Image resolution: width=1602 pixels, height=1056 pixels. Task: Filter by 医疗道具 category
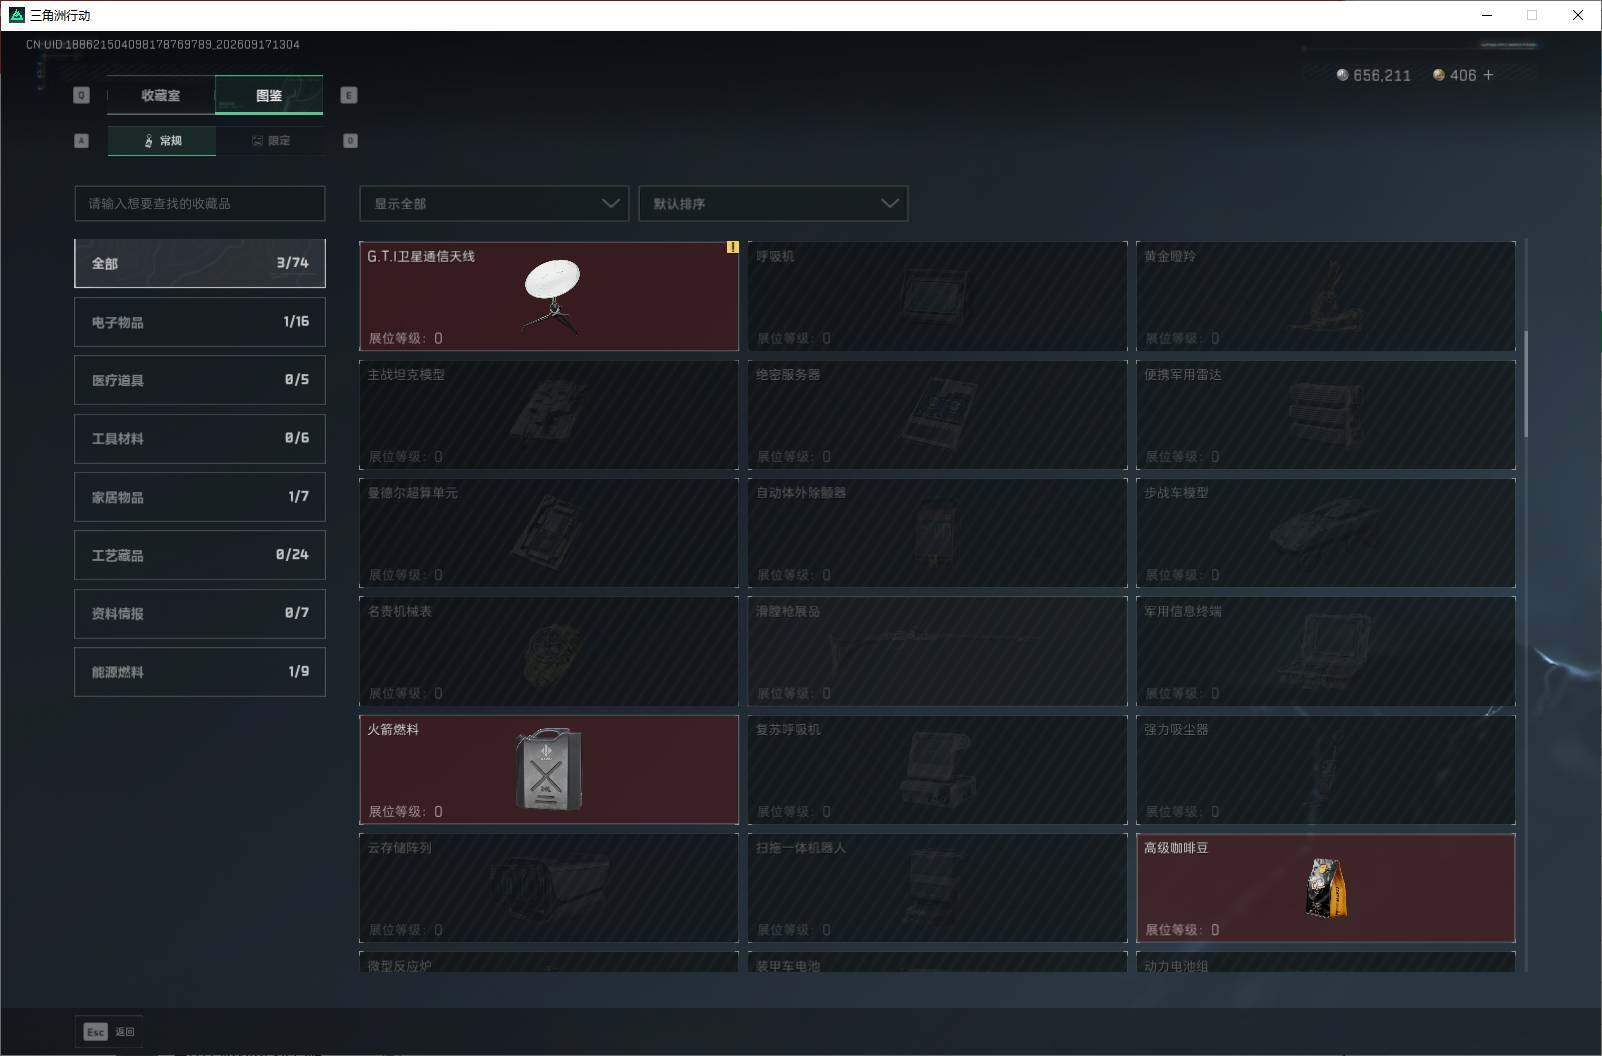pyautogui.click(x=200, y=380)
